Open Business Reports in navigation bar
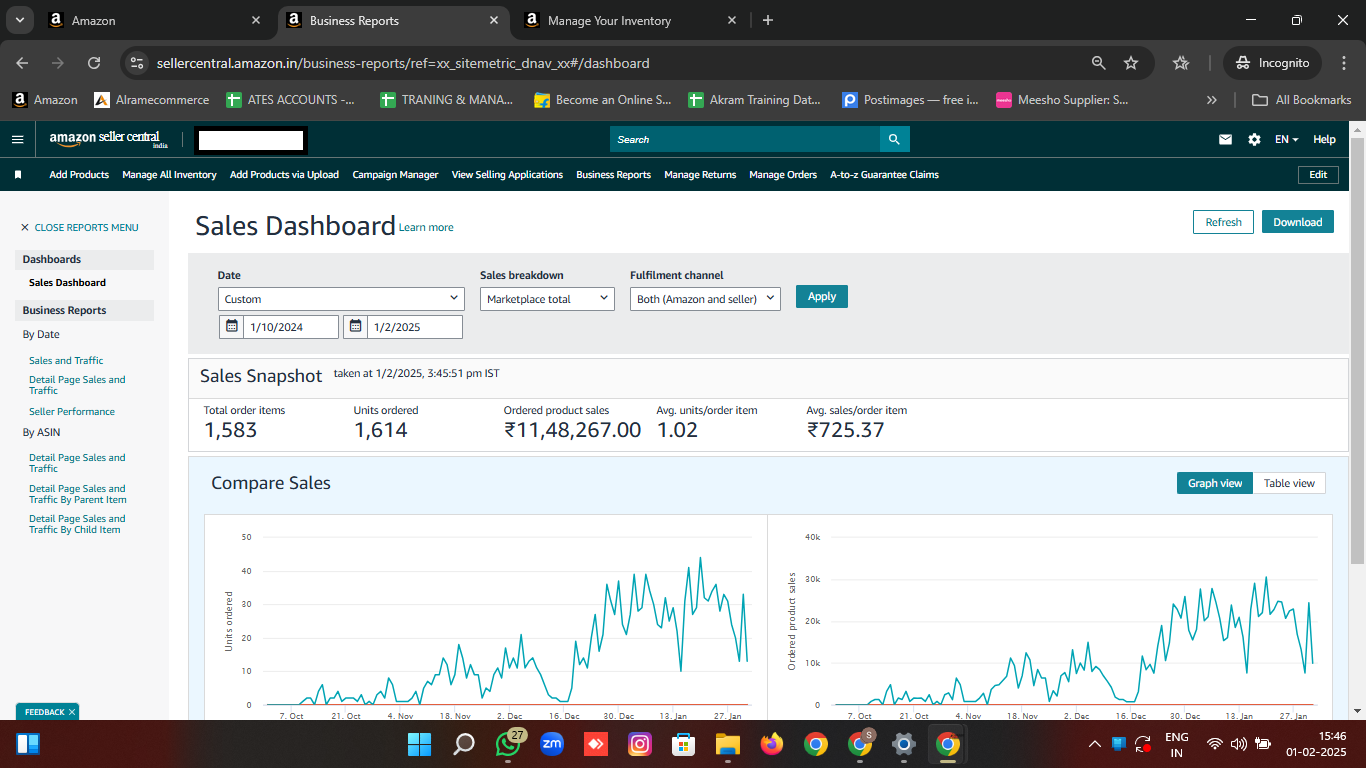1366x768 pixels. click(613, 175)
